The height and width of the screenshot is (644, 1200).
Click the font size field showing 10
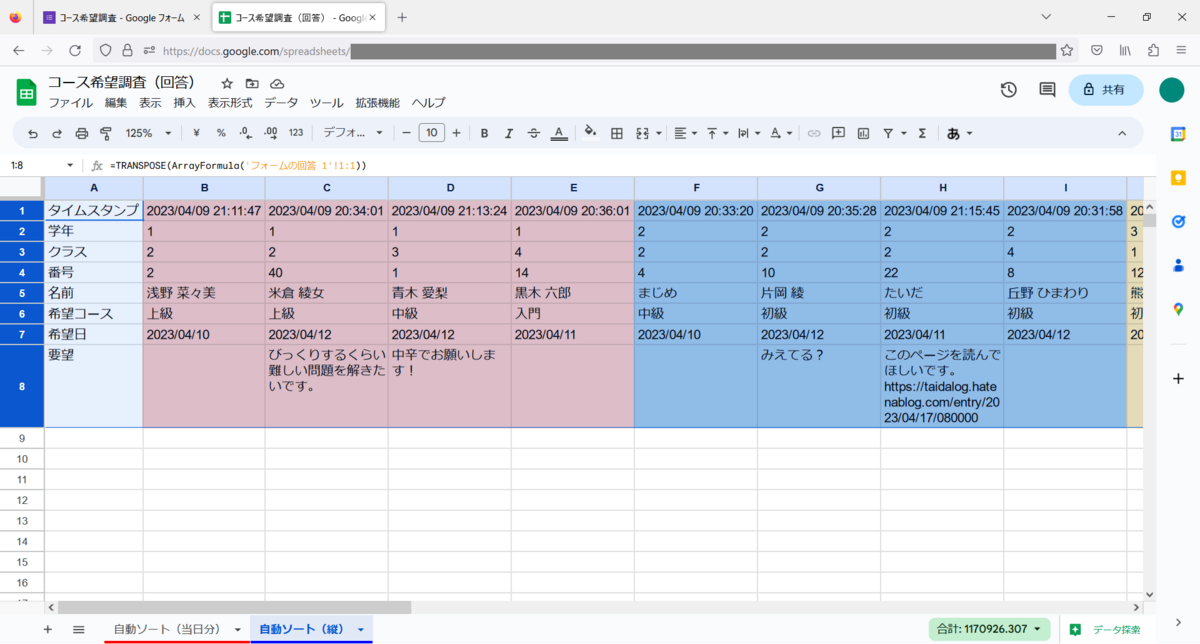[431, 133]
